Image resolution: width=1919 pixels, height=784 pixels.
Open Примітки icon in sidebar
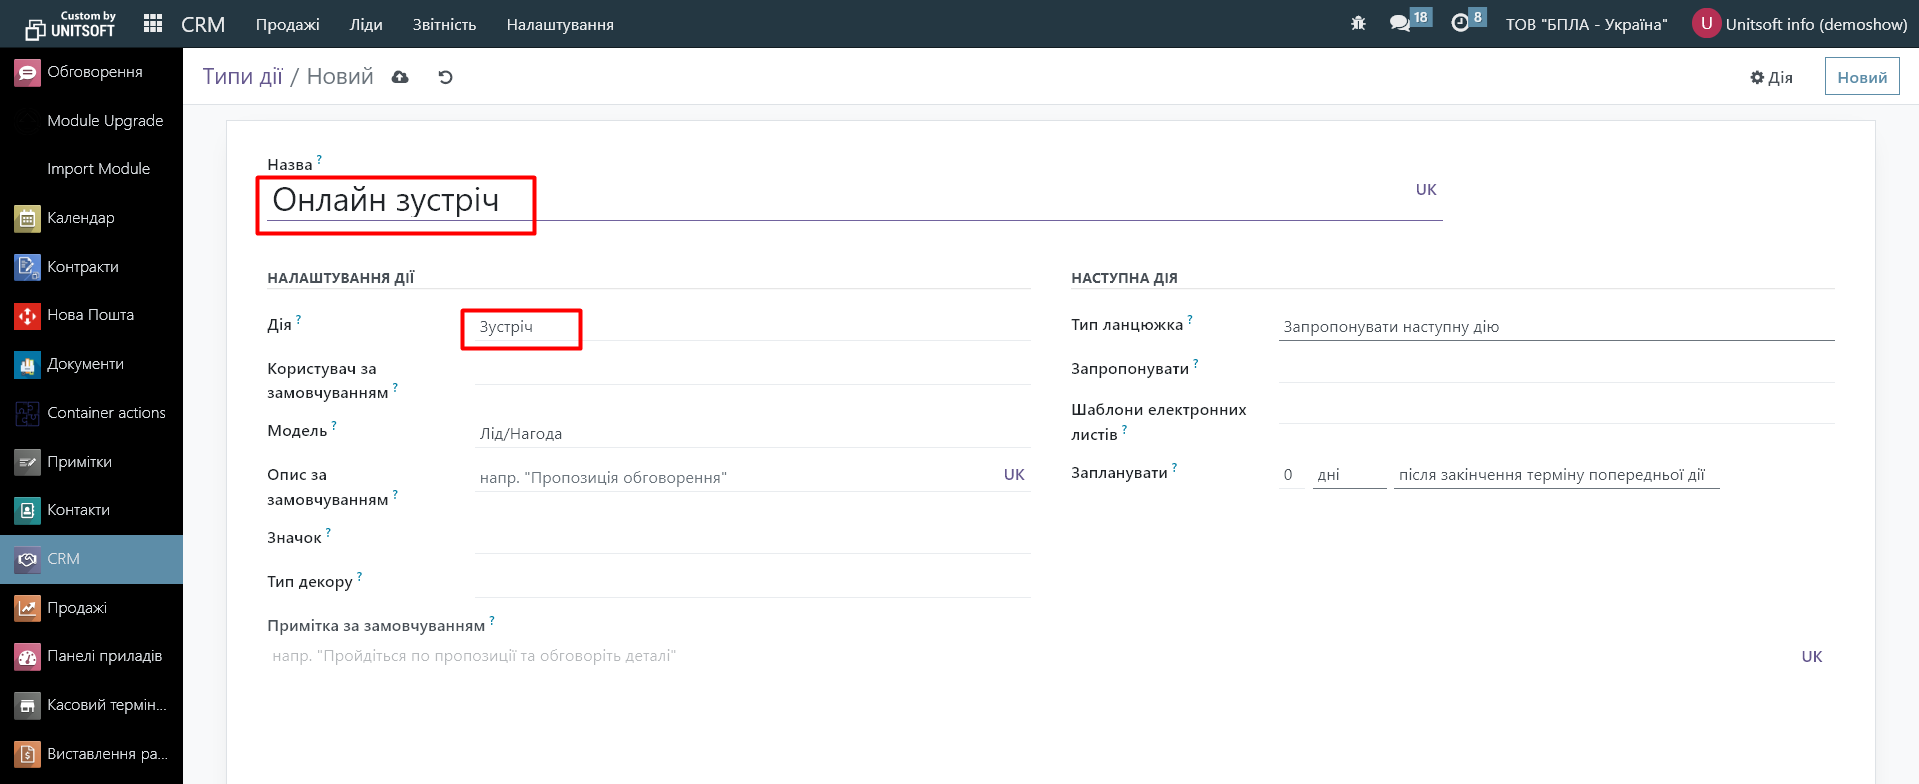[27, 462]
